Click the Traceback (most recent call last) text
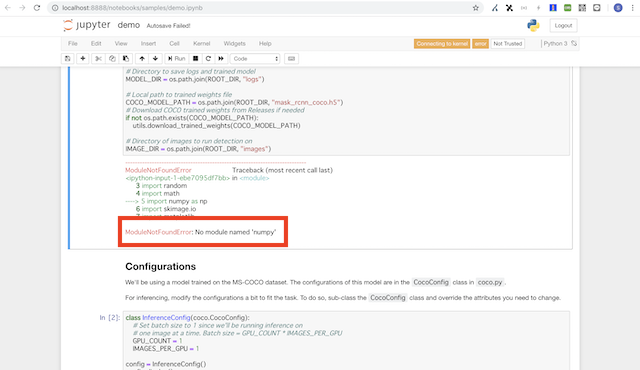Screen dimensions: 640x370 282,170
